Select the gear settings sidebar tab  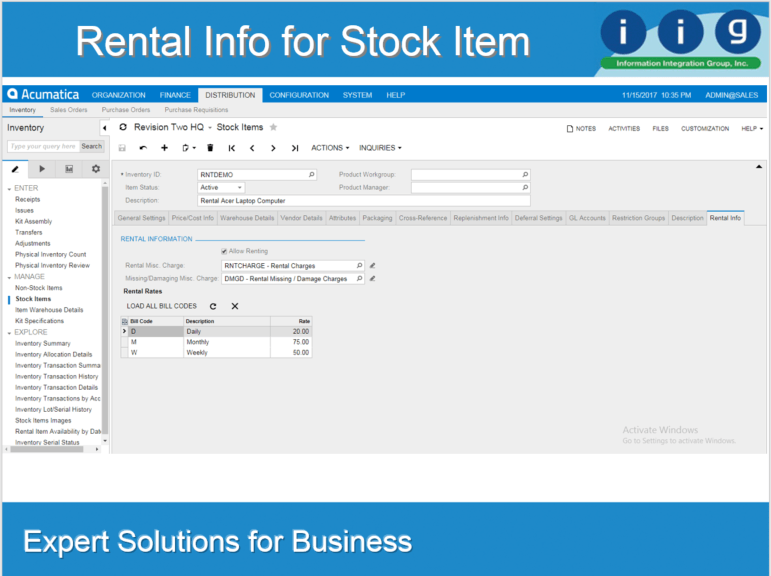96,169
